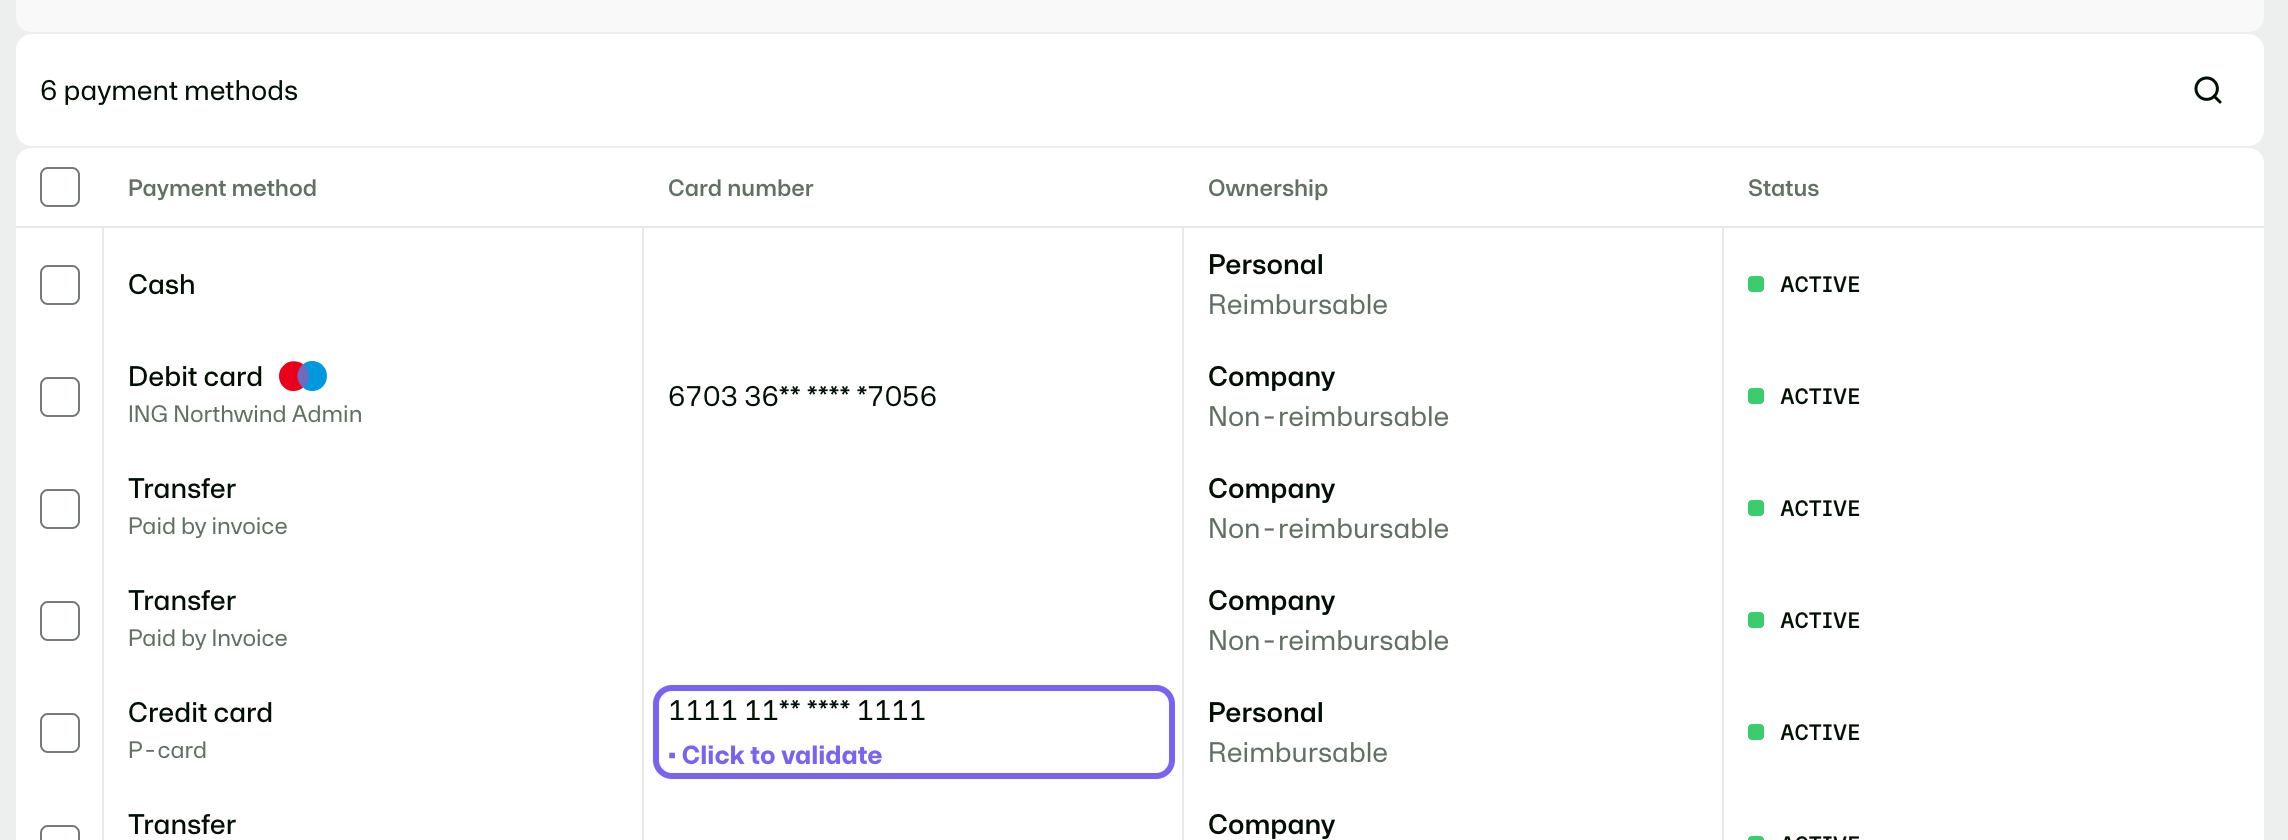Screen dimensions: 2288x840
Task: Click the ACTIVE status in Credit card row
Action: click(1804, 733)
